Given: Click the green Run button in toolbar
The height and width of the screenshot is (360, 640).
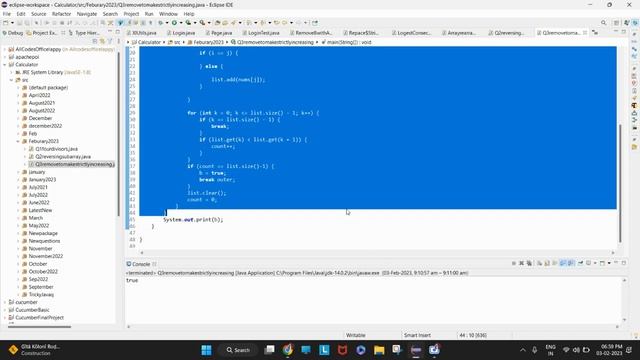Looking at the screenshot, I should pyautogui.click(x=174, y=23).
